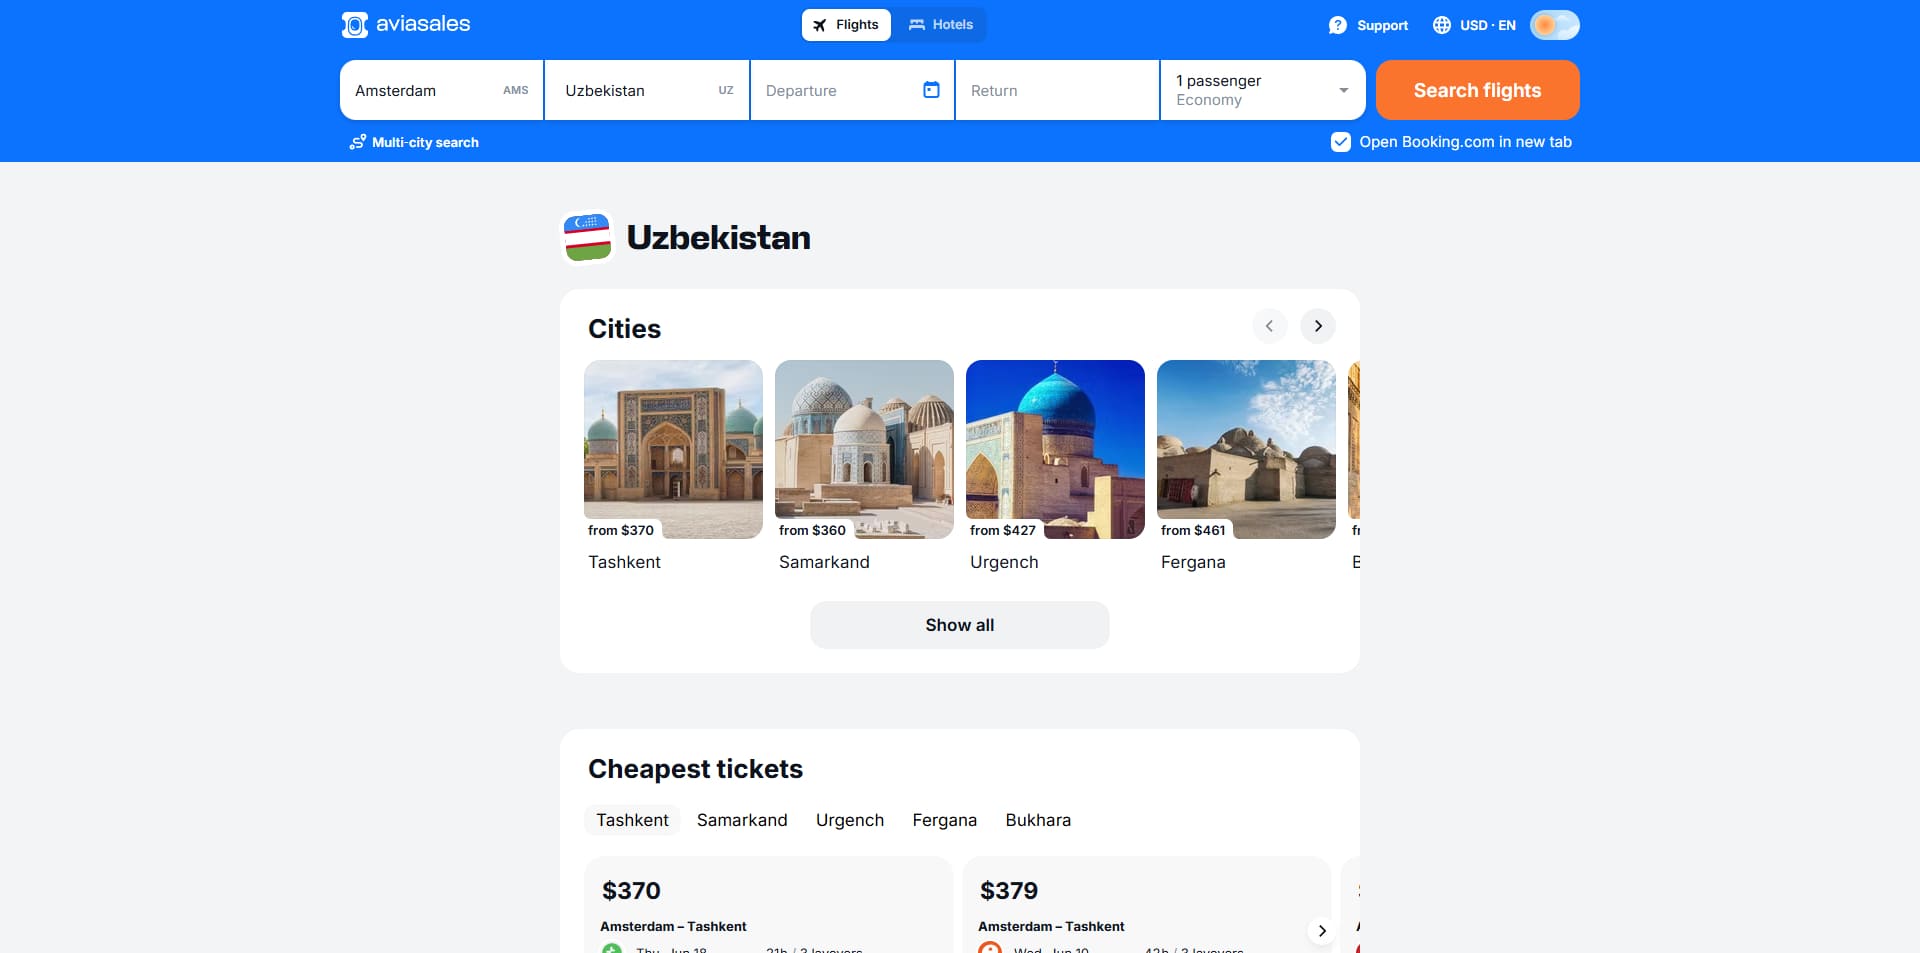The height and width of the screenshot is (953, 1920).
Task: Toggle the day/night theme switch
Action: point(1555,25)
